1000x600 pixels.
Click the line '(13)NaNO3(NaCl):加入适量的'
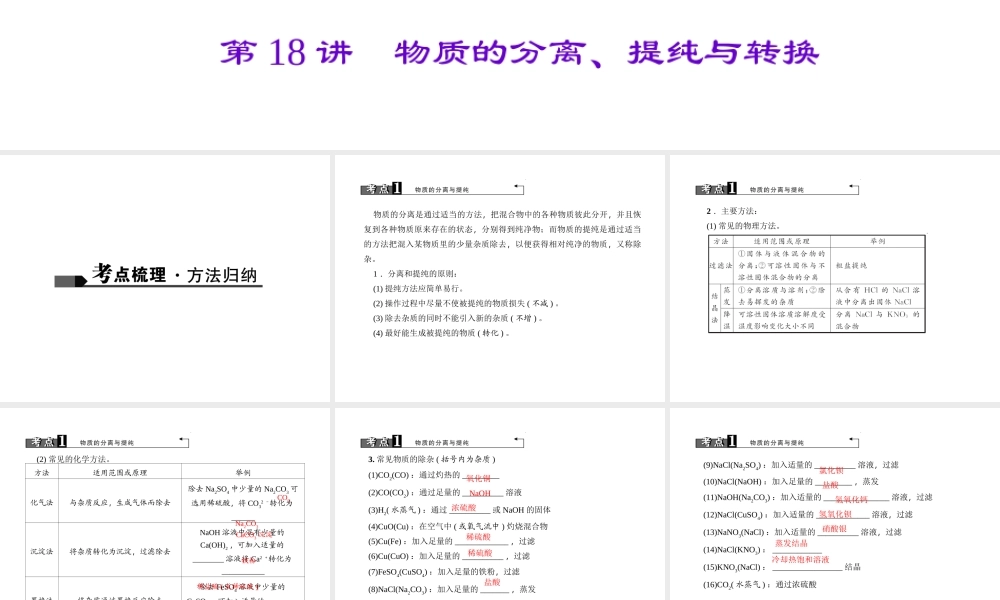click(x=803, y=531)
